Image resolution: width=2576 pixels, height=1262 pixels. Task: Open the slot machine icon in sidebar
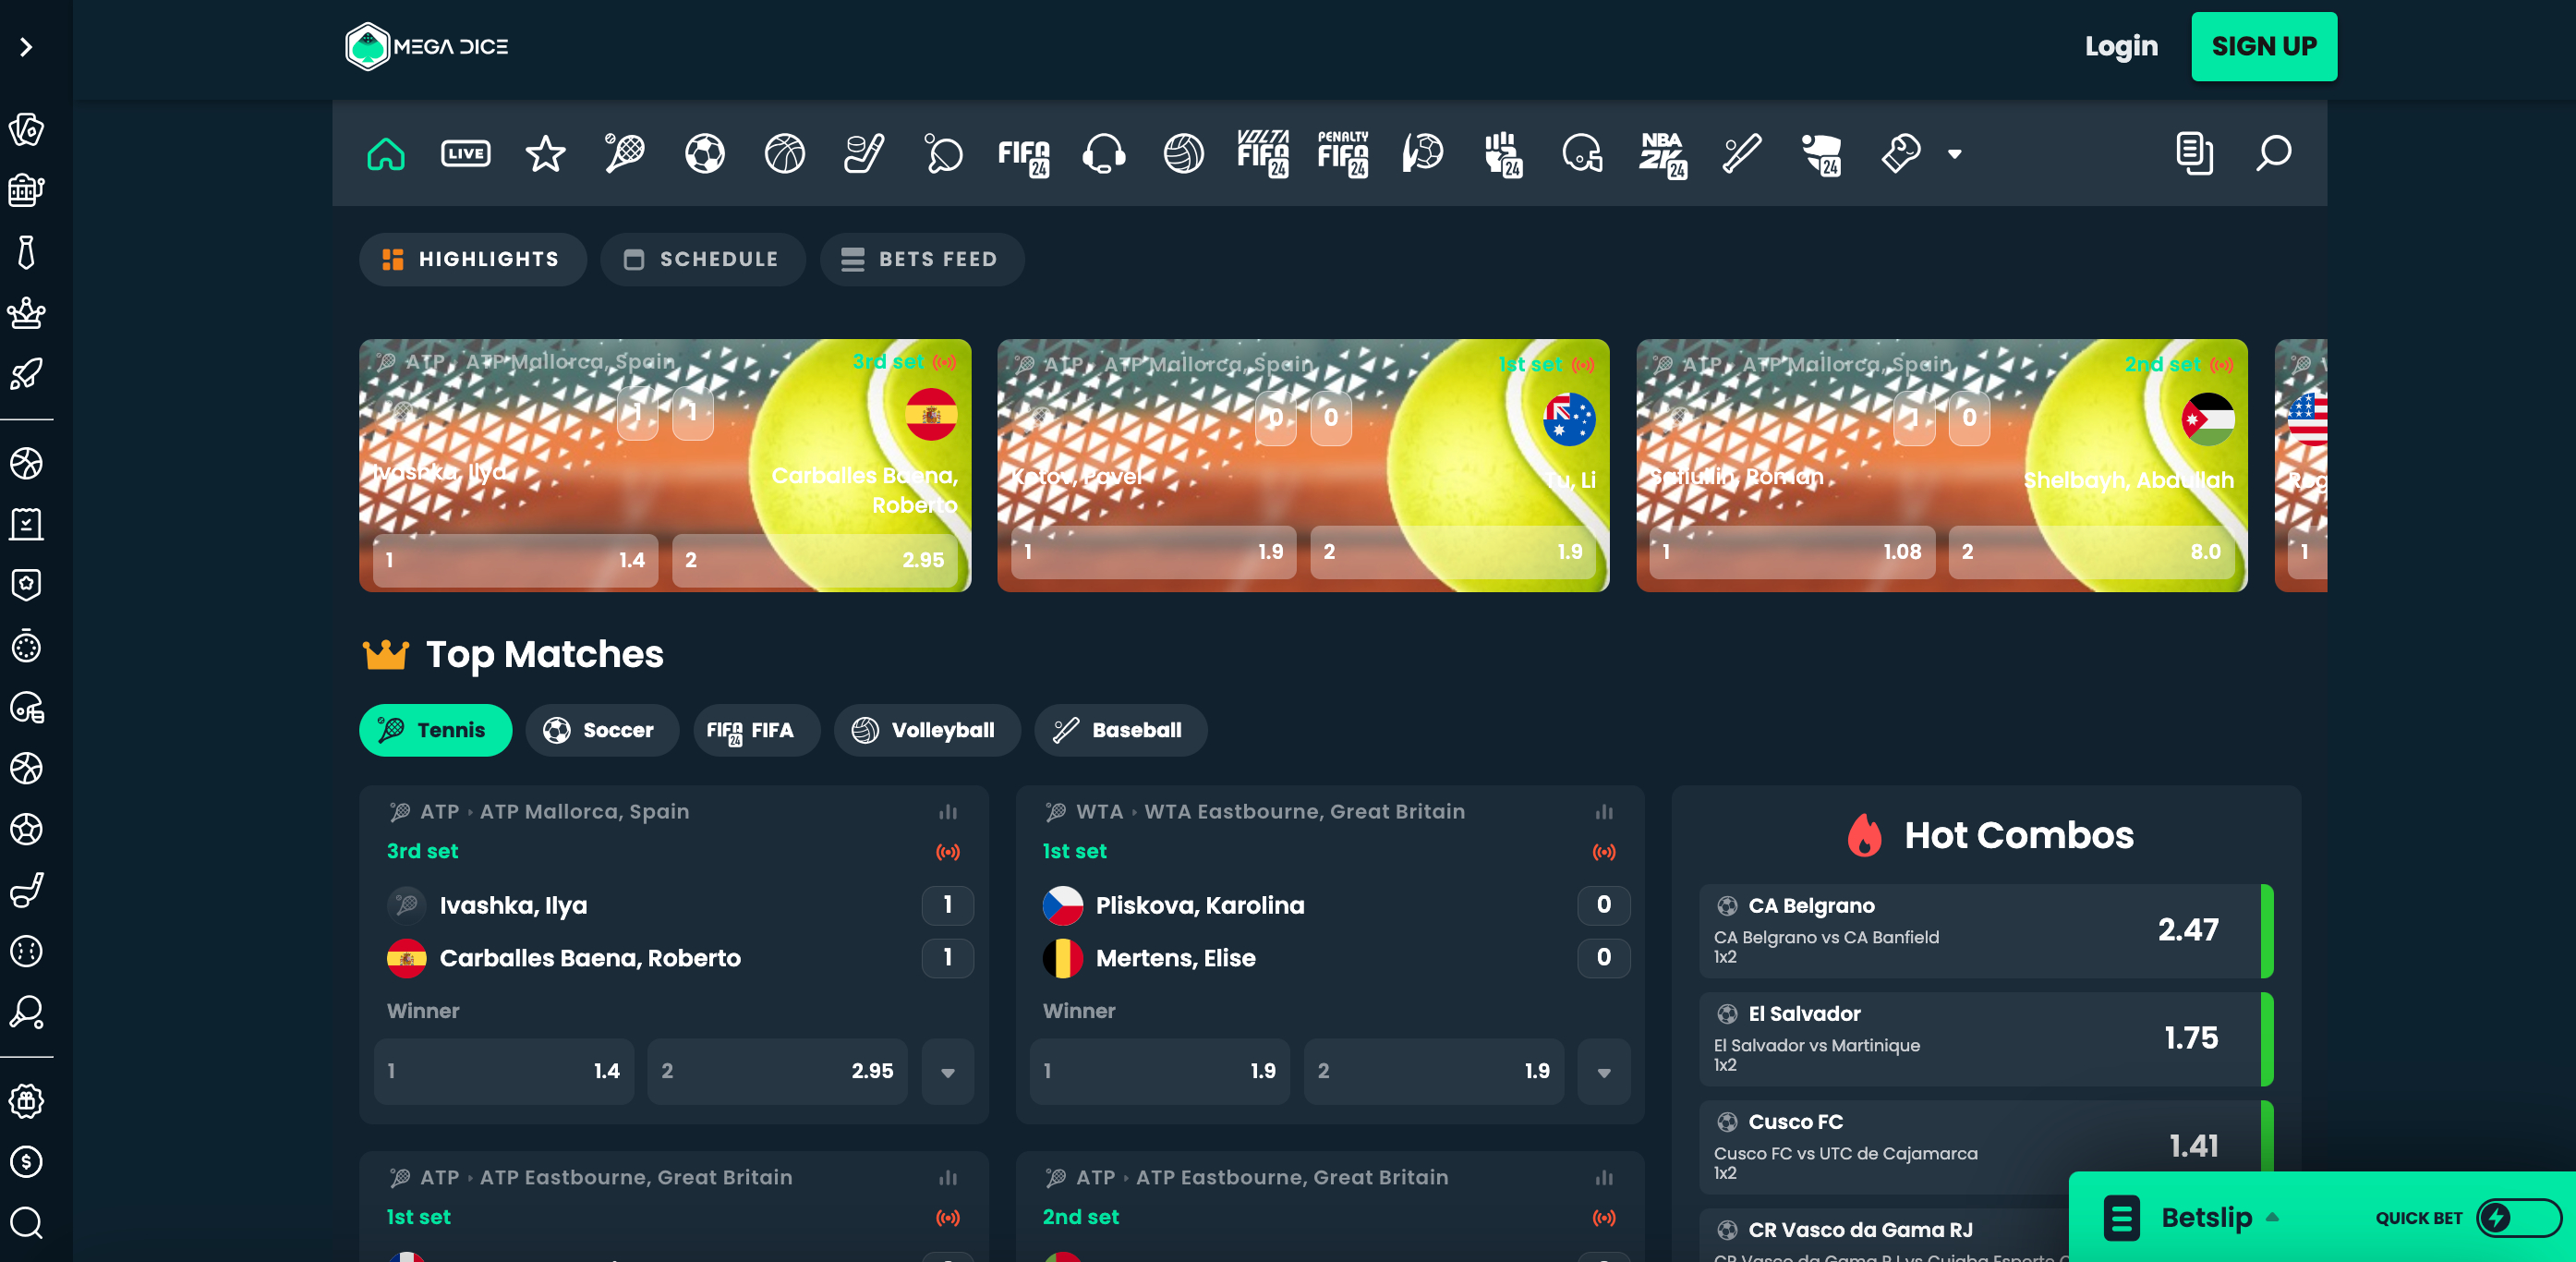tap(27, 190)
